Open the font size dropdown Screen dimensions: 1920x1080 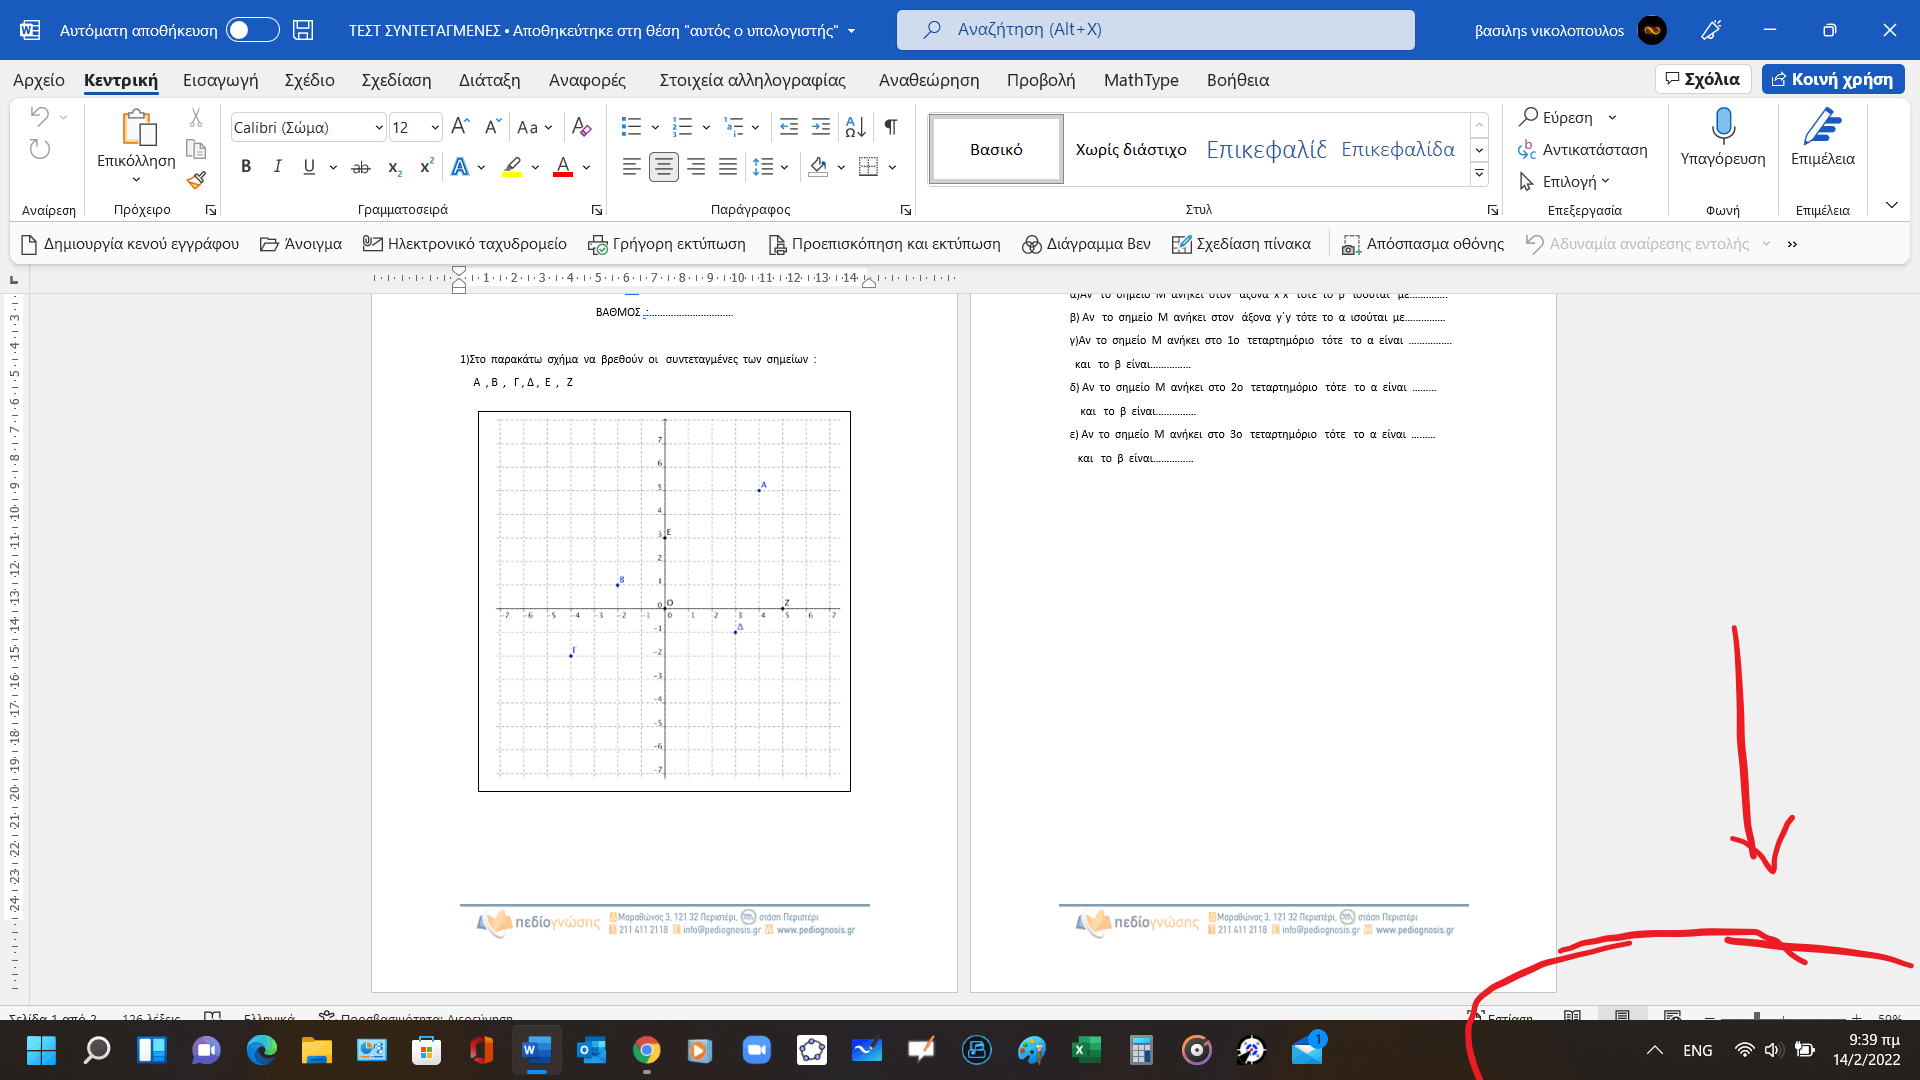pyautogui.click(x=435, y=127)
